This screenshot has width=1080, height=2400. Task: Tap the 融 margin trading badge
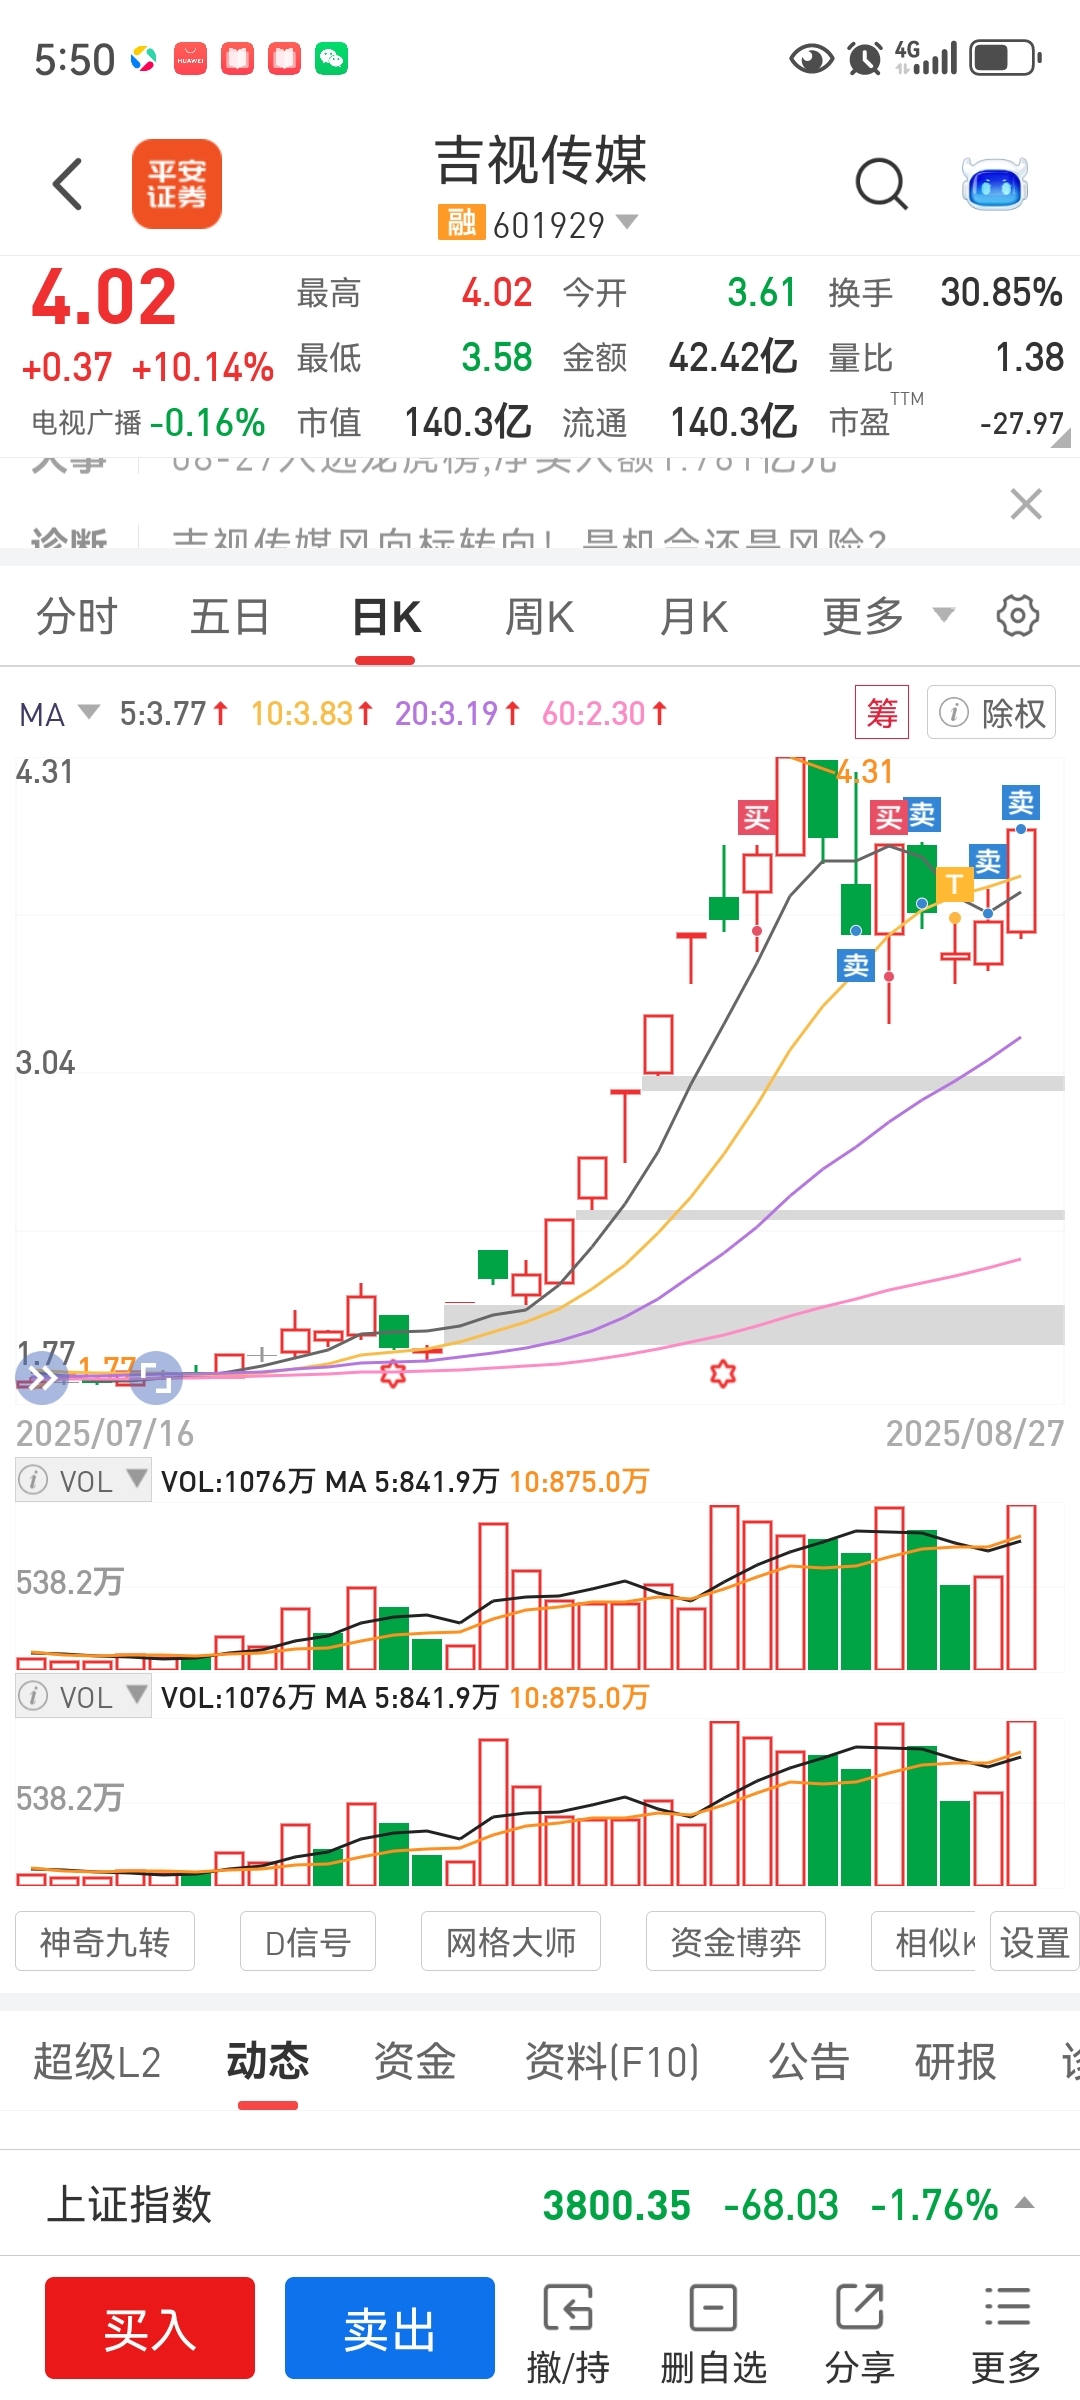[461, 223]
